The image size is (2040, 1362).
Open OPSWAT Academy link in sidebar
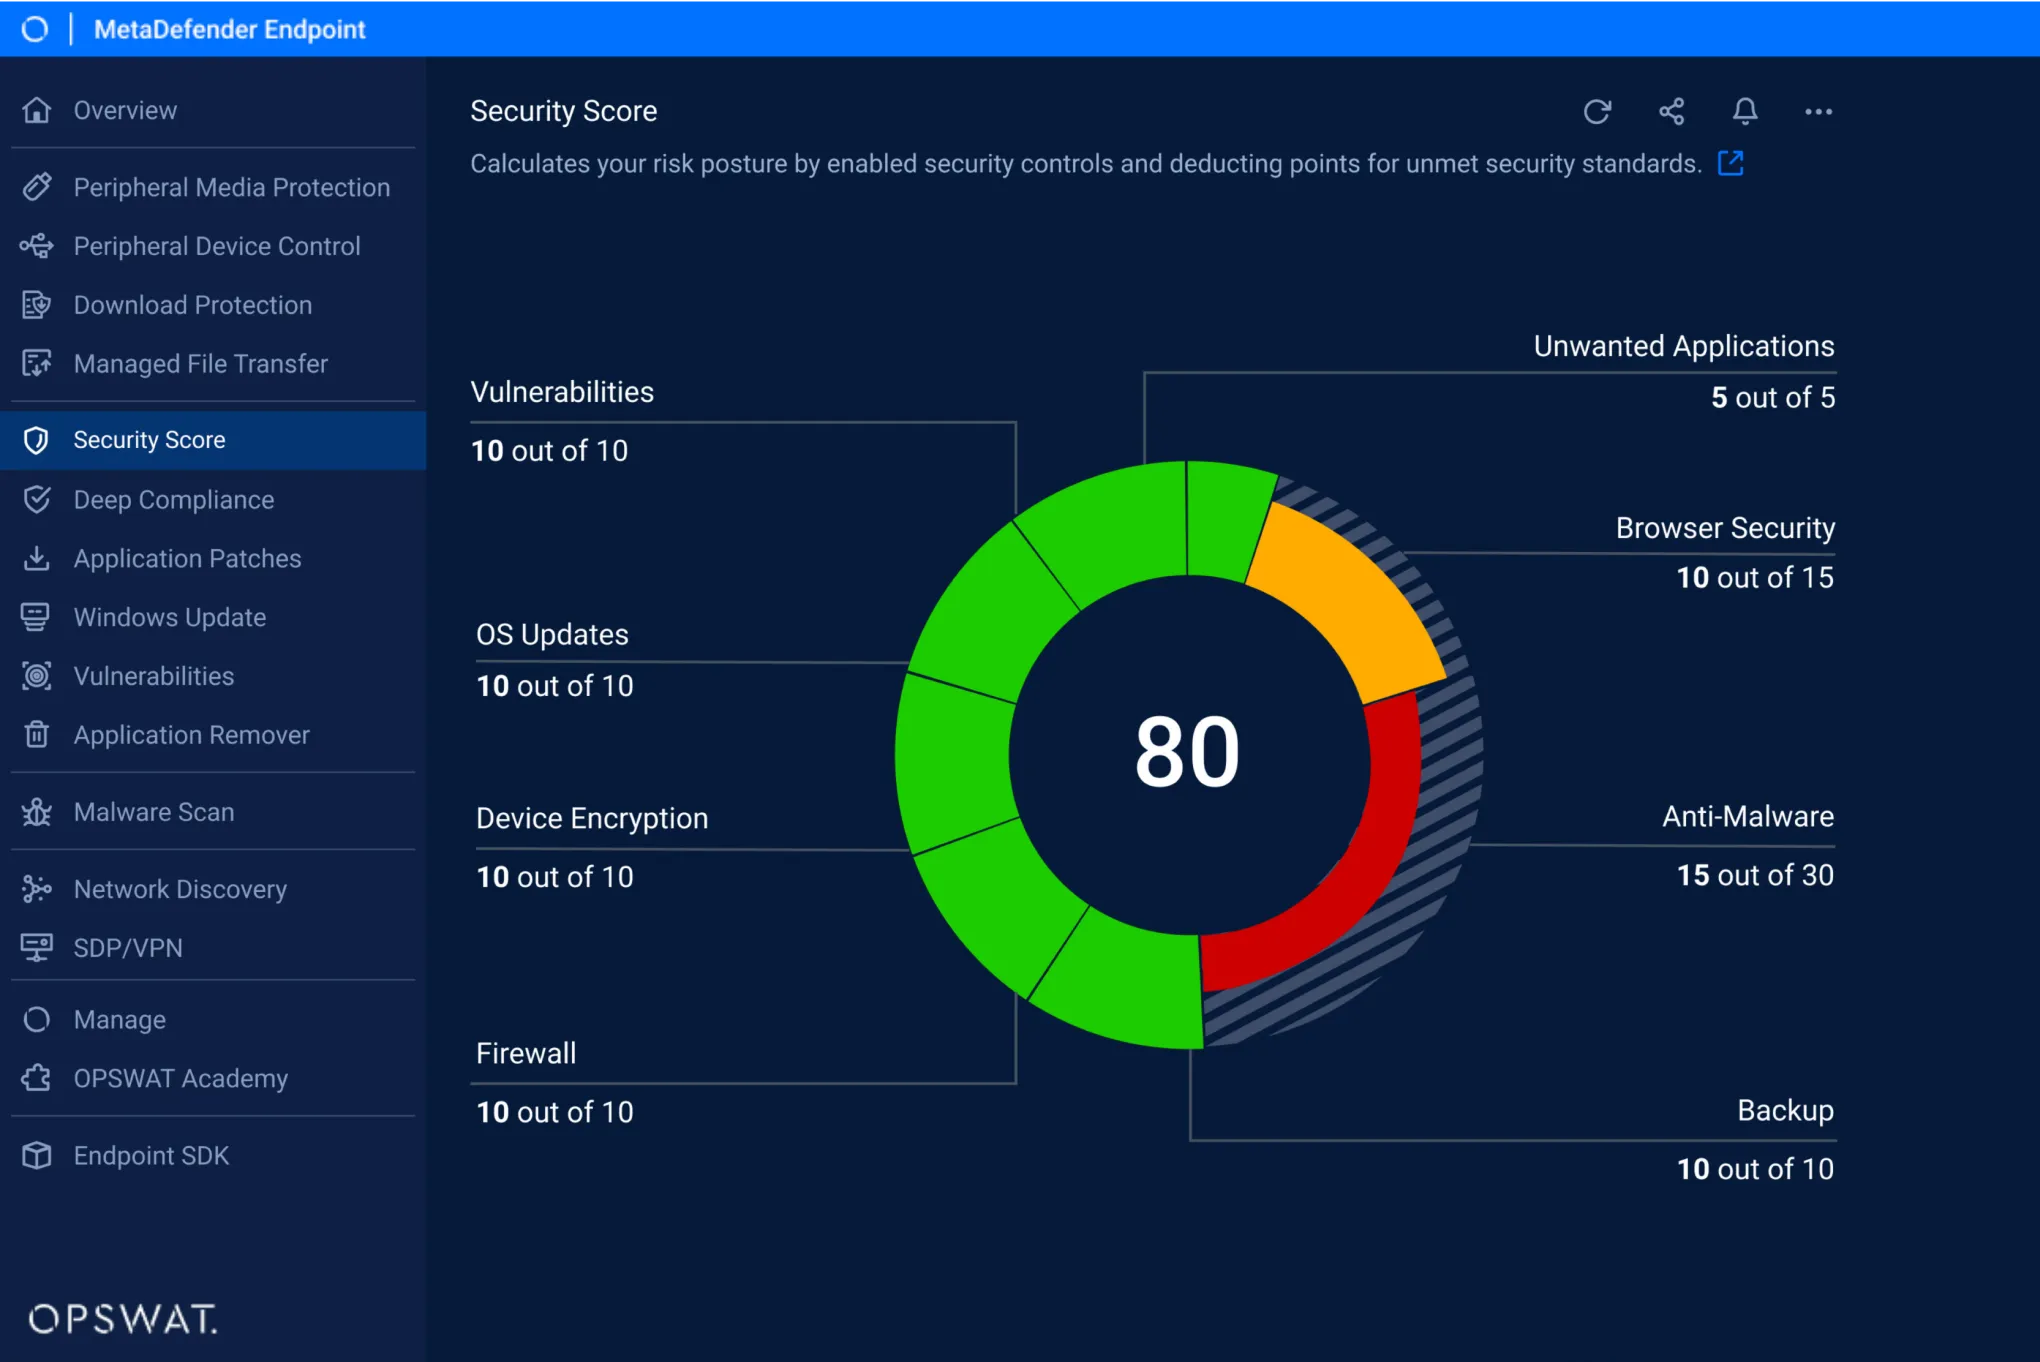(x=180, y=1078)
